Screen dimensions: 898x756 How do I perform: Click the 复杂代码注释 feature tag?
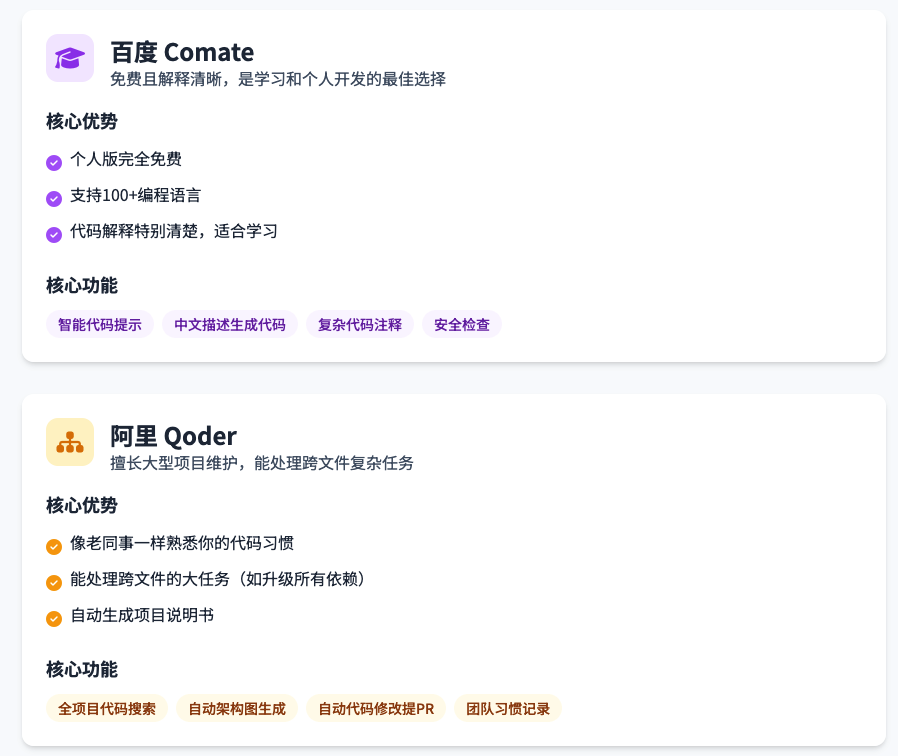click(360, 325)
